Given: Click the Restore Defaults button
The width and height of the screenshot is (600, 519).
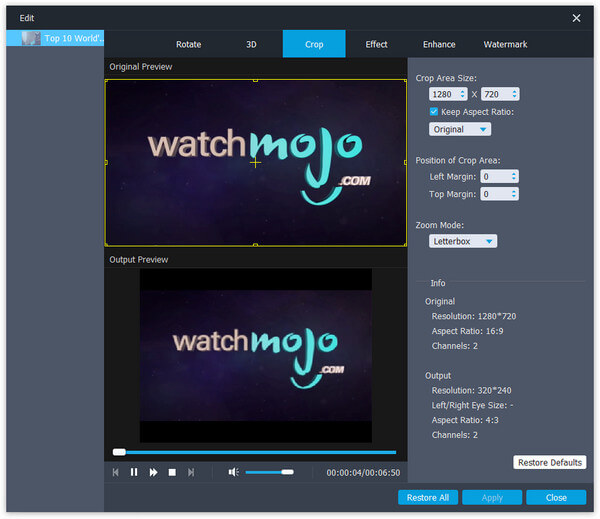Looking at the screenshot, I should 549,462.
